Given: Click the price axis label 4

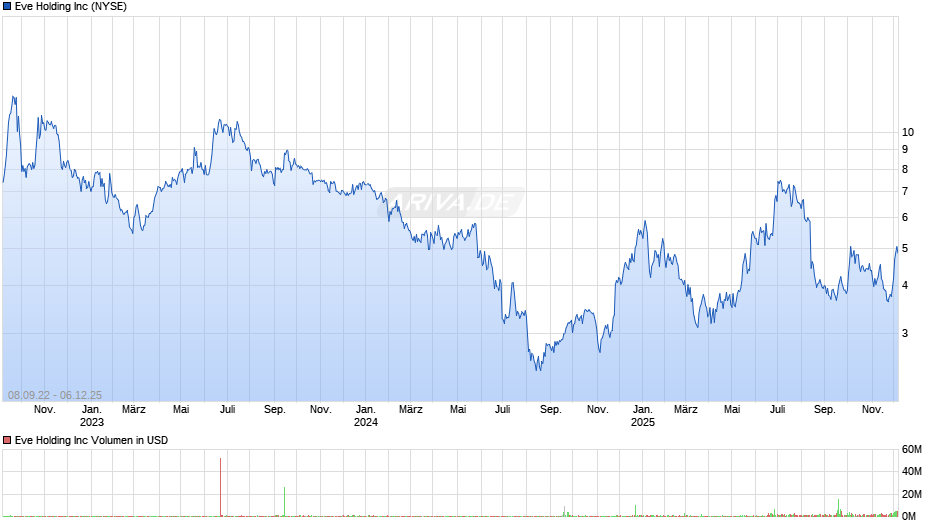Looking at the screenshot, I should [x=905, y=285].
